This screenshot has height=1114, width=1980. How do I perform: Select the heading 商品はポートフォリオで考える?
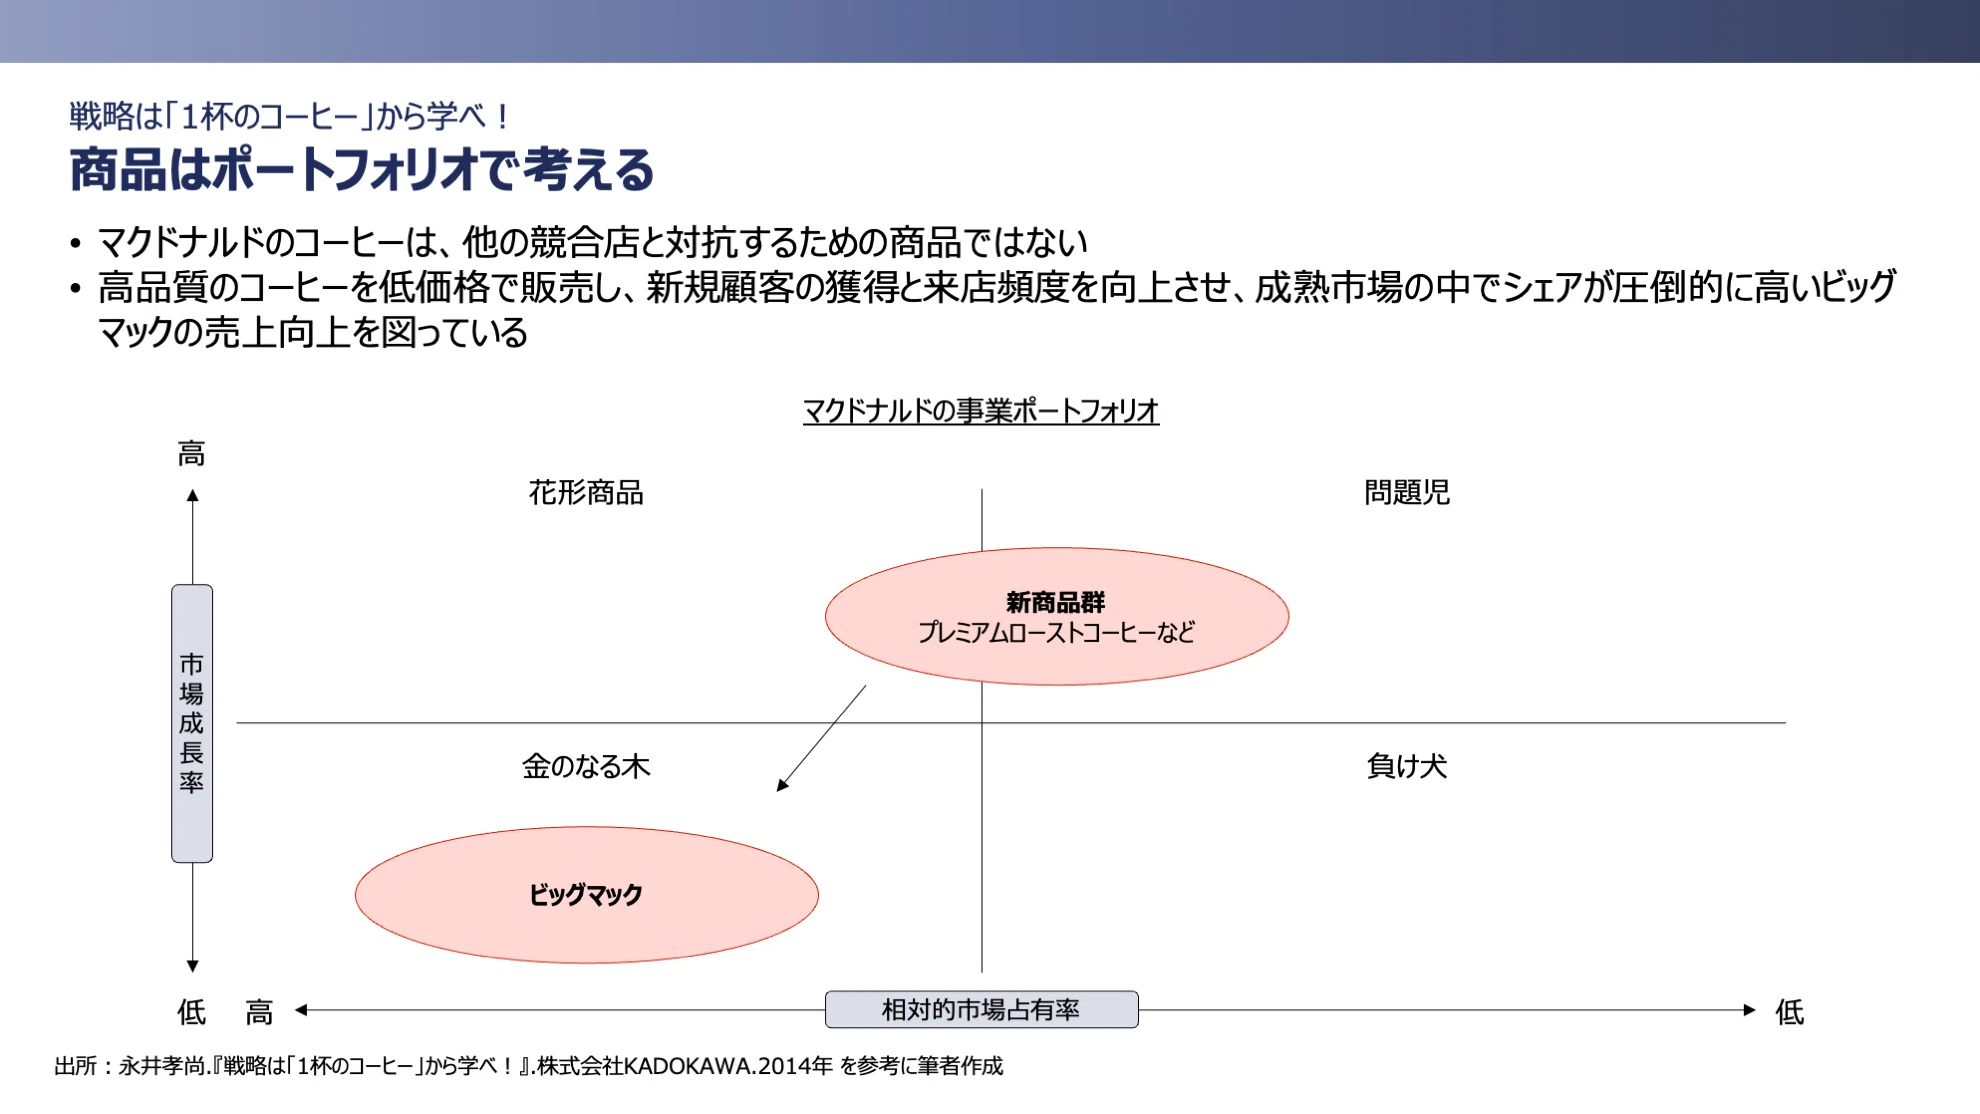click(362, 169)
